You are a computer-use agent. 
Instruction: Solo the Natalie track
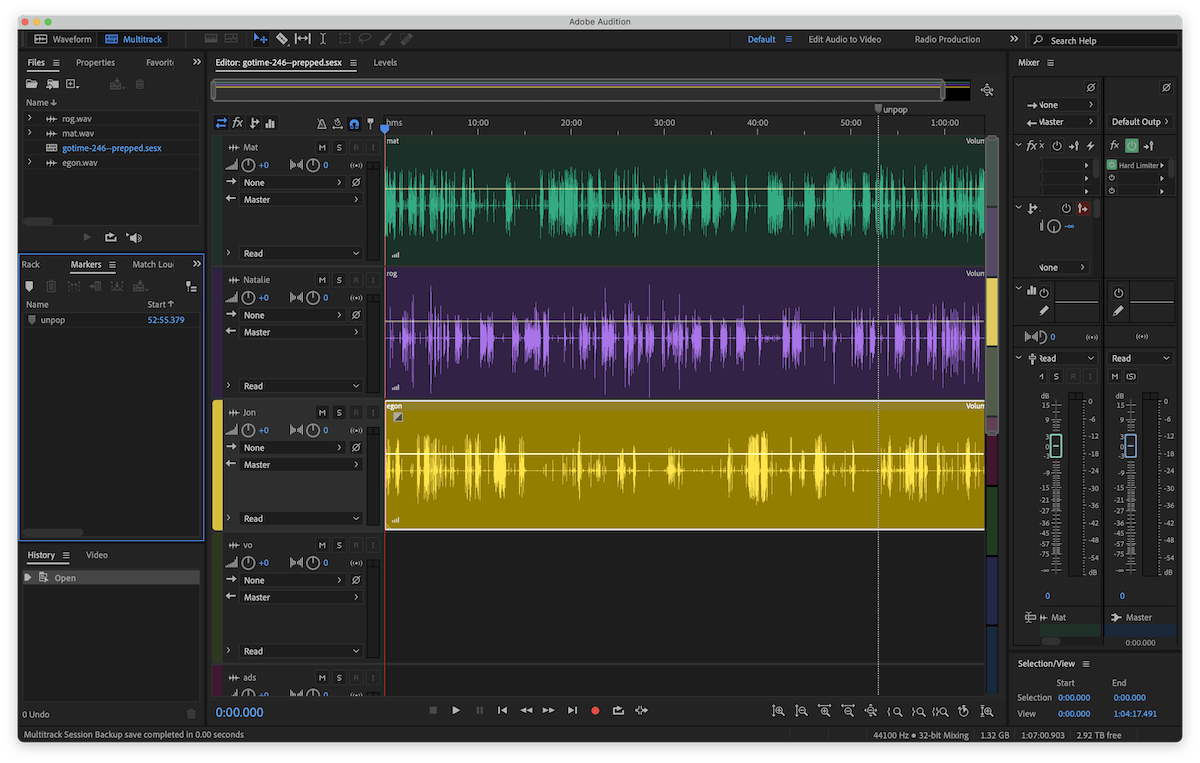[x=339, y=280]
